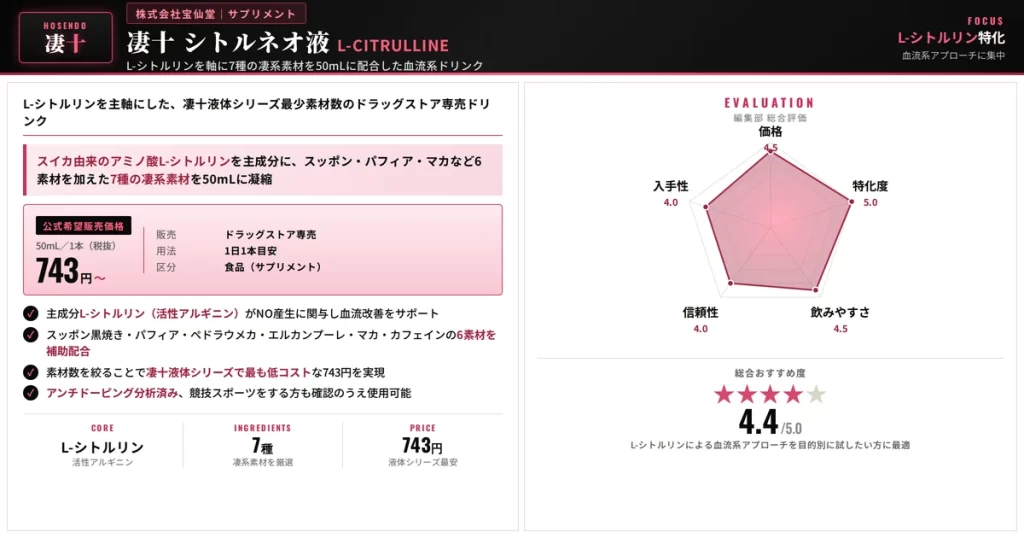Click the third pink rating star
1024x538 pixels.
770,394
